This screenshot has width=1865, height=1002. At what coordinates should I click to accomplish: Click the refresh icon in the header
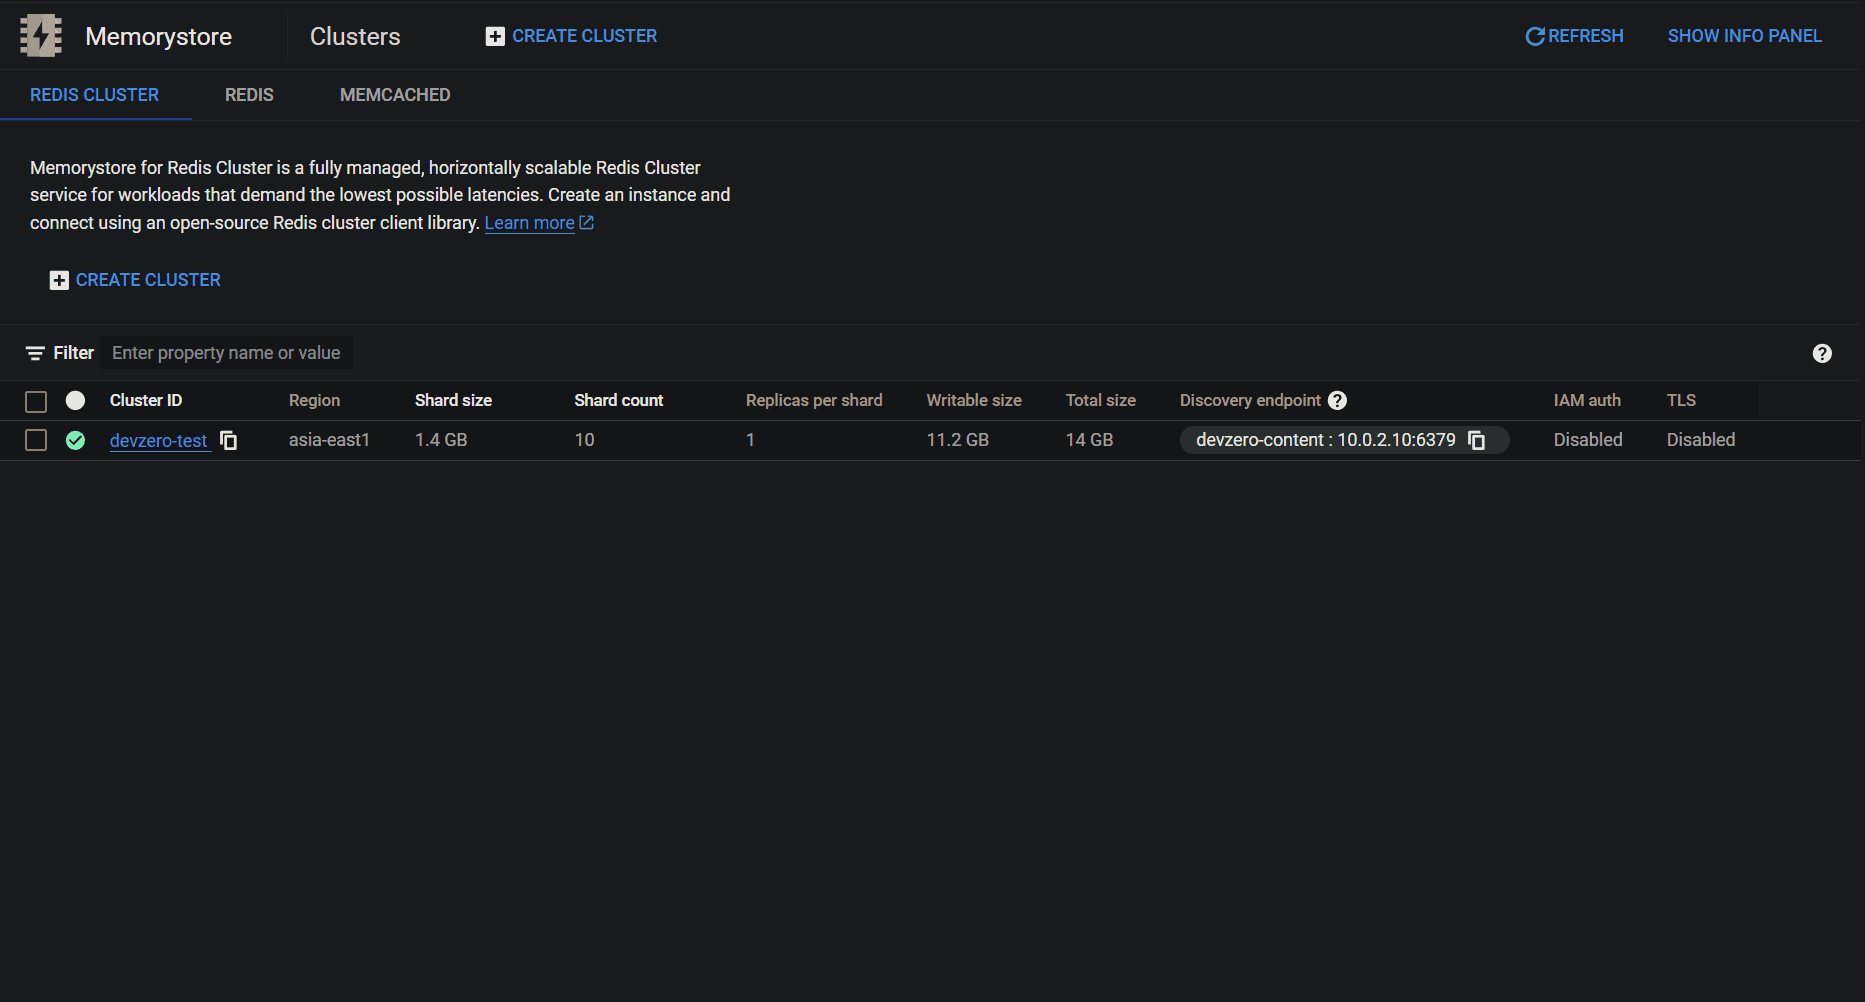(x=1534, y=36)
